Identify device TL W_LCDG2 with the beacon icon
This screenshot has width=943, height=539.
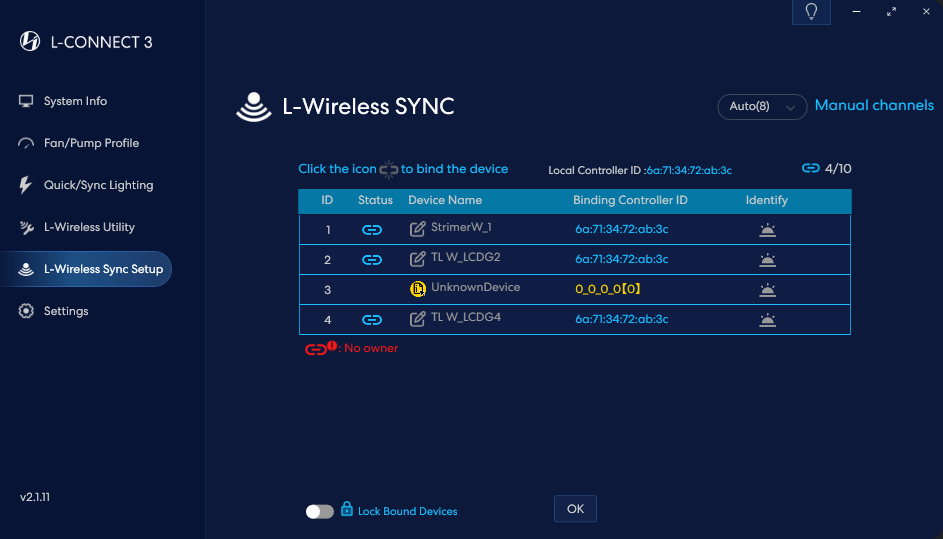[767, 260]
